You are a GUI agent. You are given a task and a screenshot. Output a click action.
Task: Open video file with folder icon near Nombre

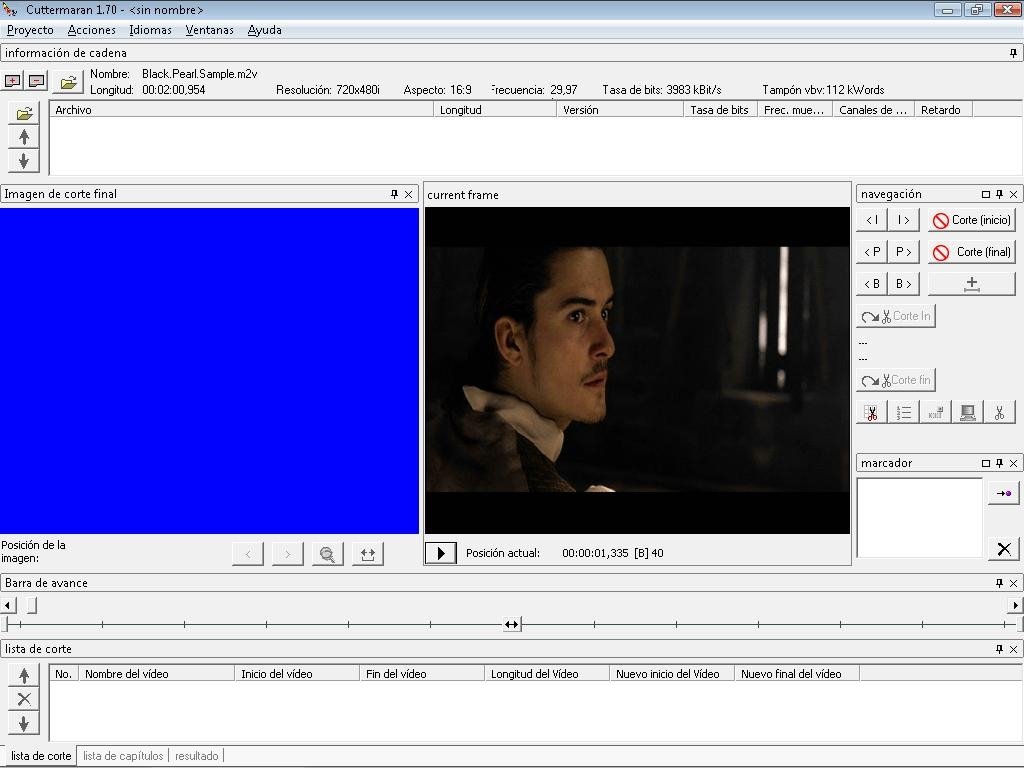point(68,82)
